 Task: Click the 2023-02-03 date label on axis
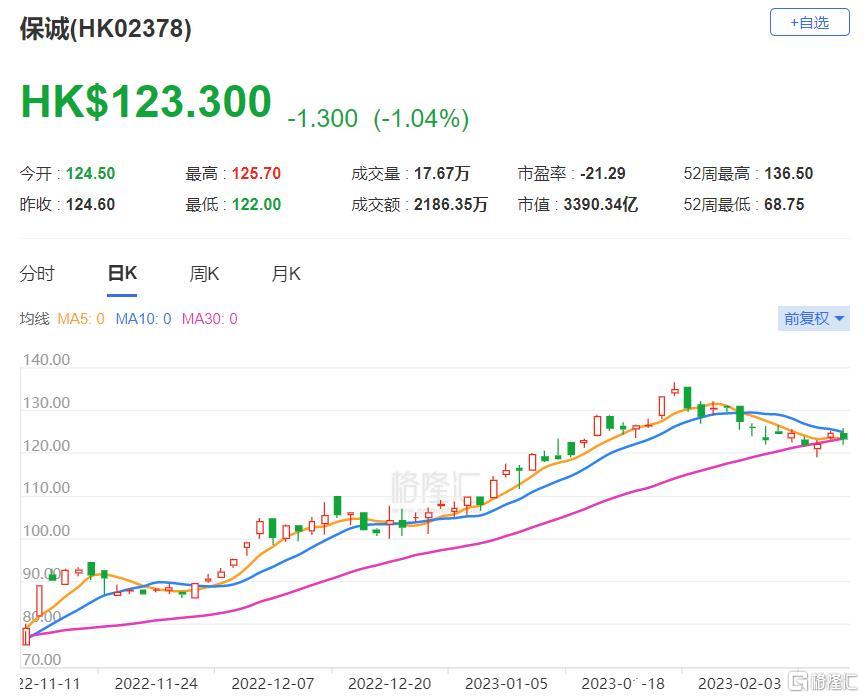(739, 684)
